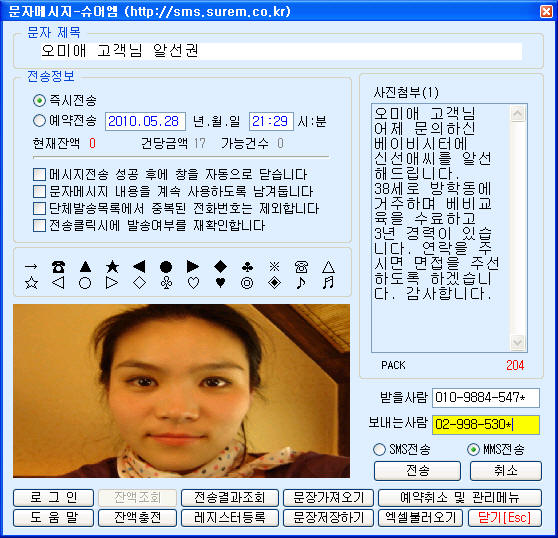Insert the single music note symbol
The height and width of the screenshot is (538, 558).
301,283
